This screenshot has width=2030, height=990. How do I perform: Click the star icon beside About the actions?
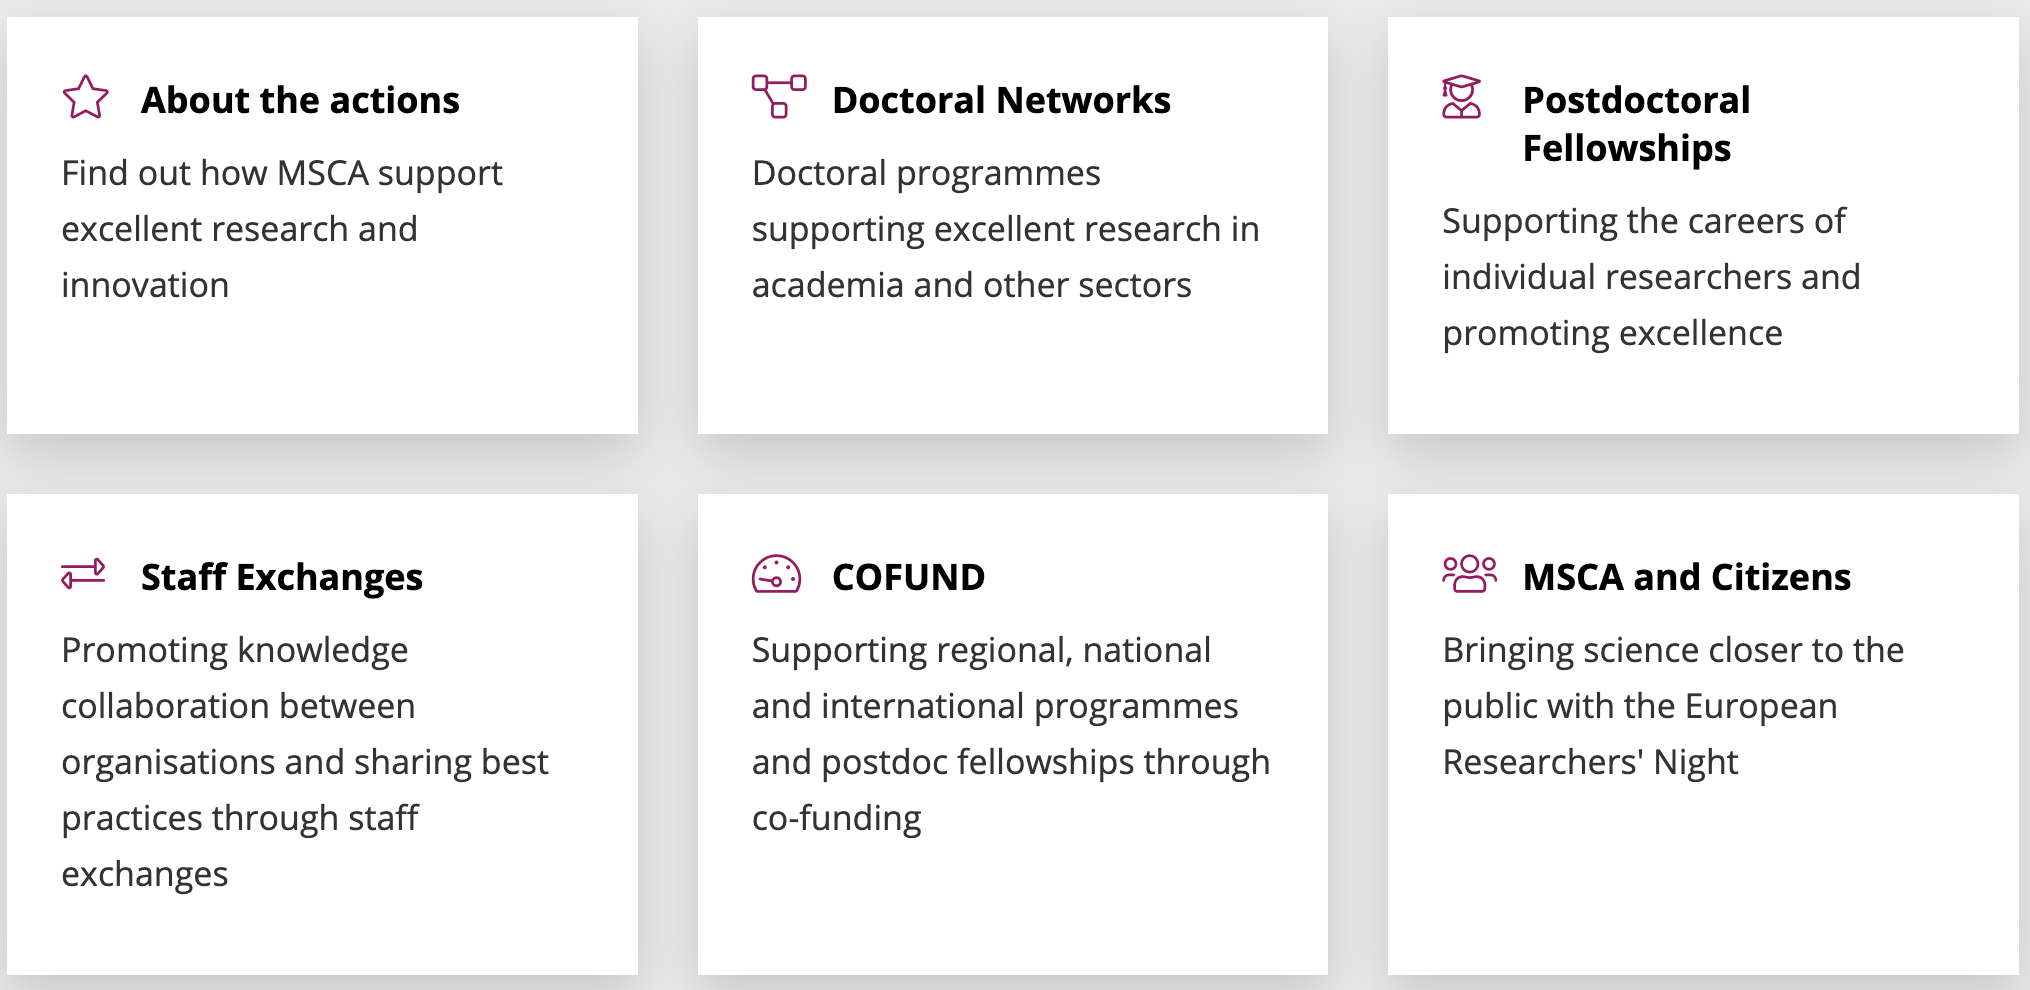point(85,97)
